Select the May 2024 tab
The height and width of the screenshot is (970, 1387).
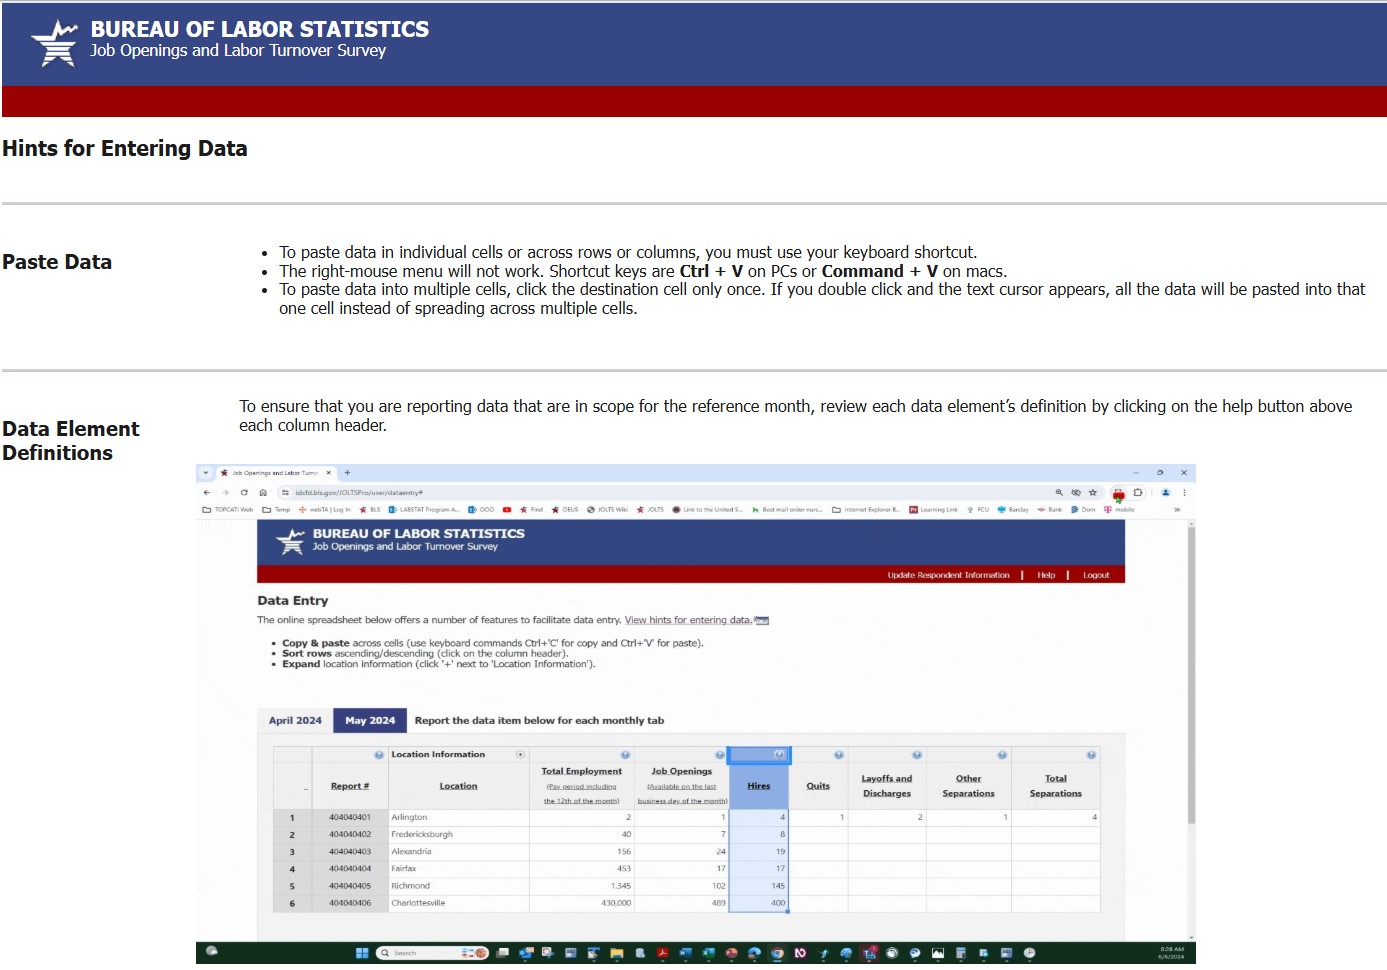tap(370, 721)
